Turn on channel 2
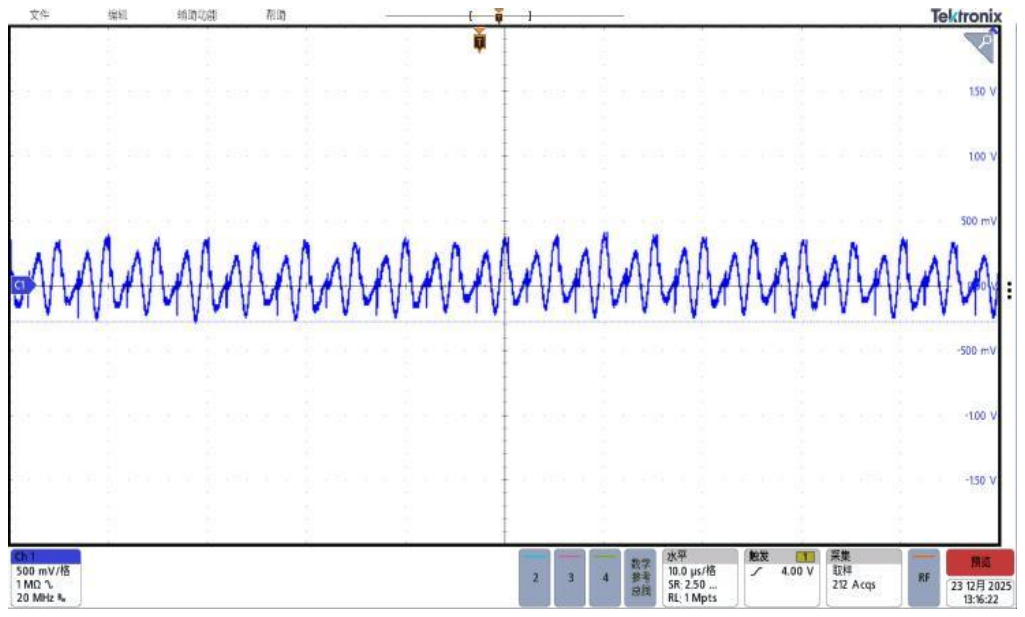The width and height of the screenshot is (1025, 617). tap(535, 578)
